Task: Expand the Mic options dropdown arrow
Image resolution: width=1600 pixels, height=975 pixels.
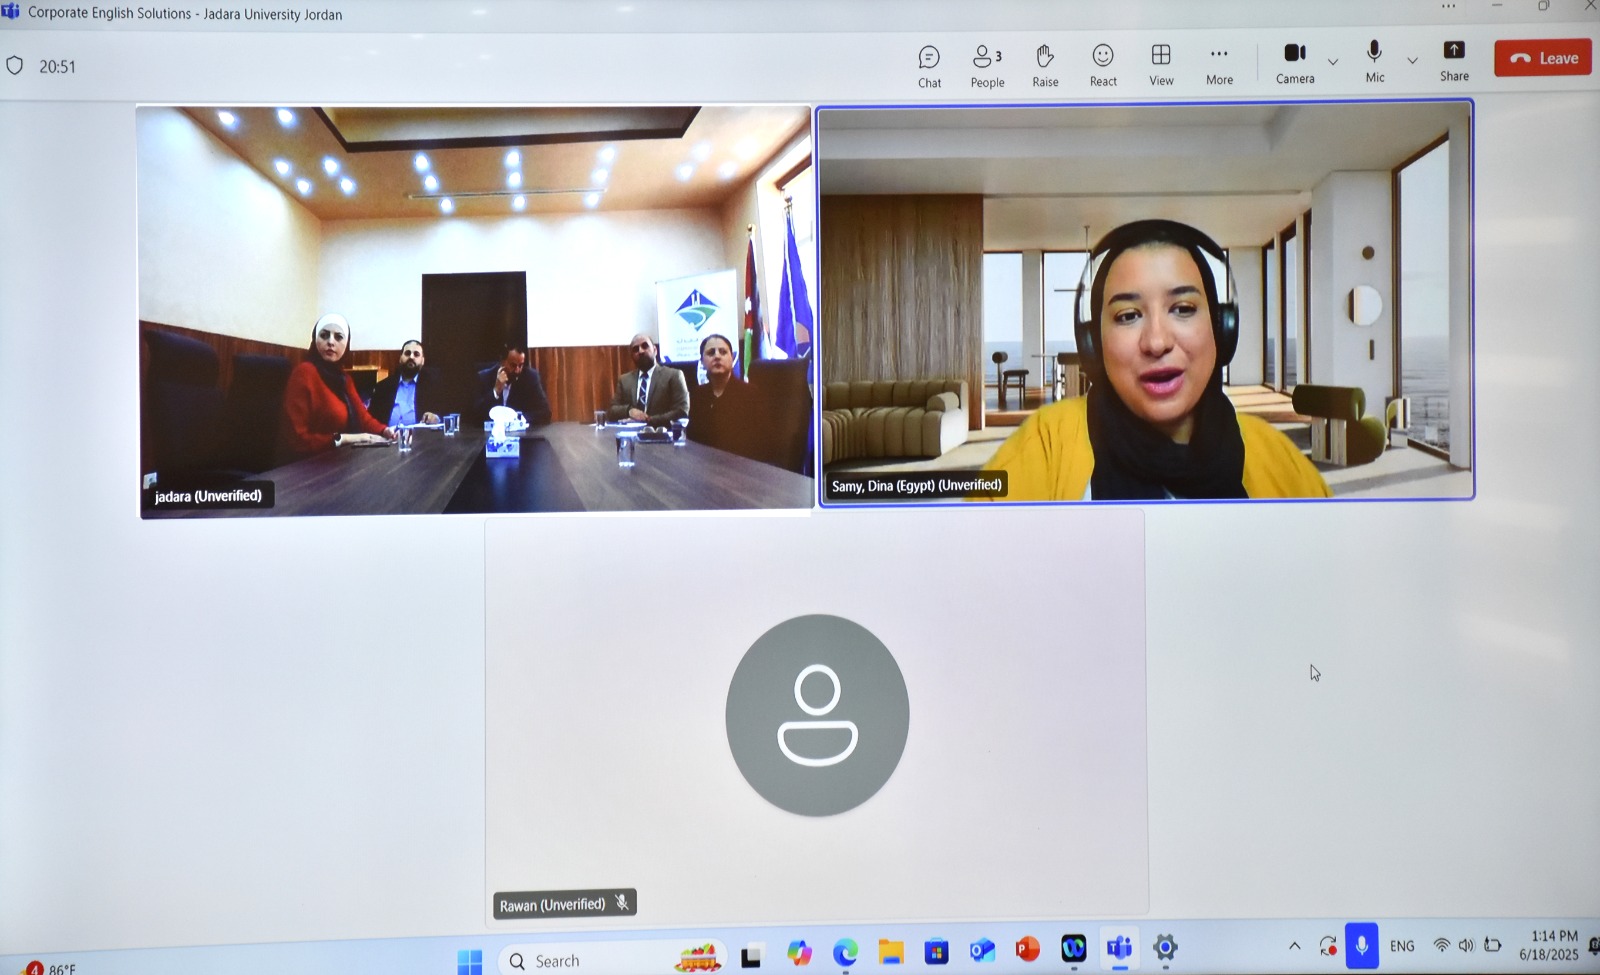Action: click(x=1412, y=61)
